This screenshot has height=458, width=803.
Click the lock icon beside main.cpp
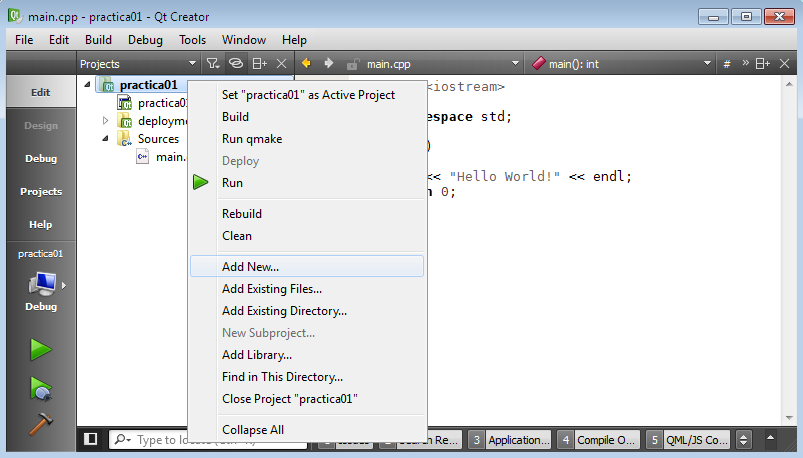pos(352,64)
